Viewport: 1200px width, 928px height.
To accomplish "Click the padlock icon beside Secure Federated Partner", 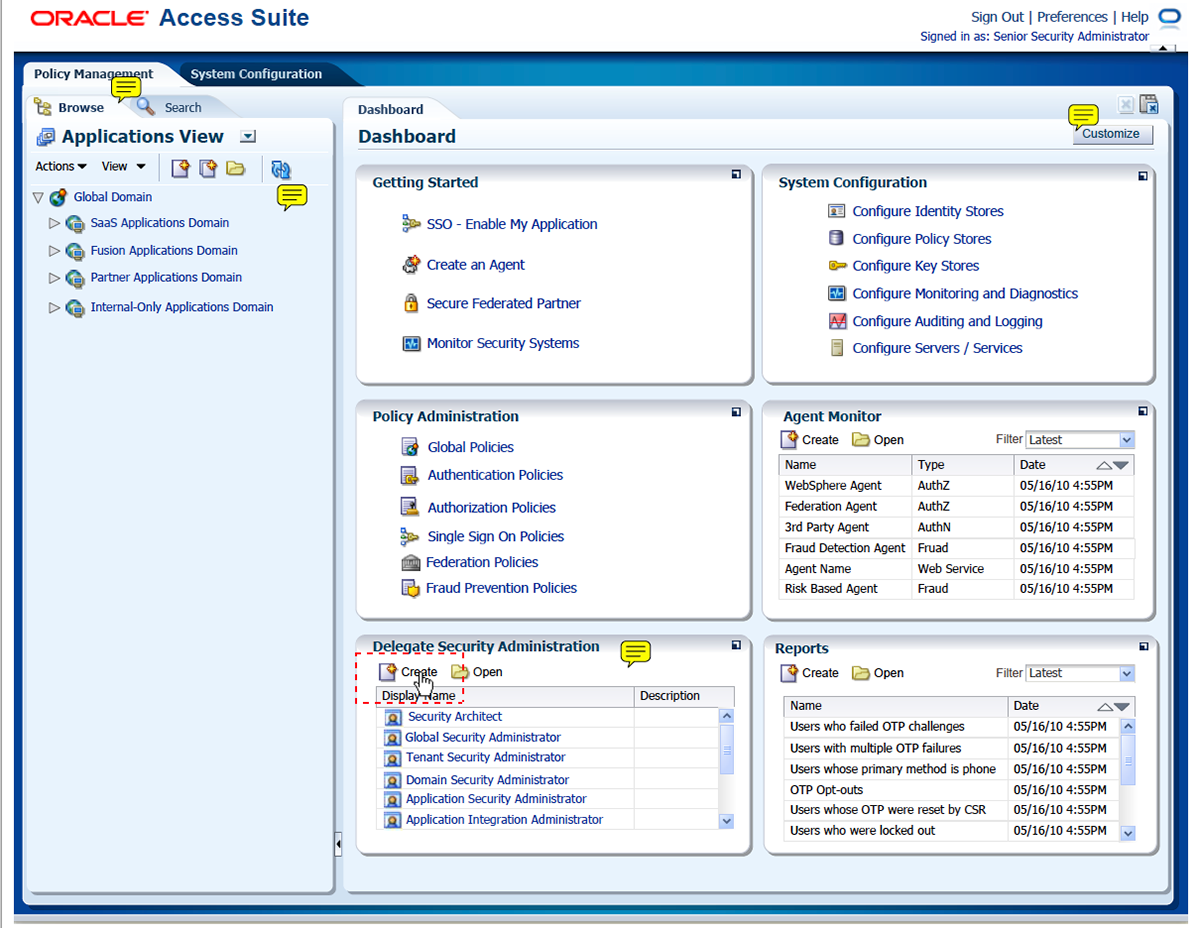I will coord(410,303).
